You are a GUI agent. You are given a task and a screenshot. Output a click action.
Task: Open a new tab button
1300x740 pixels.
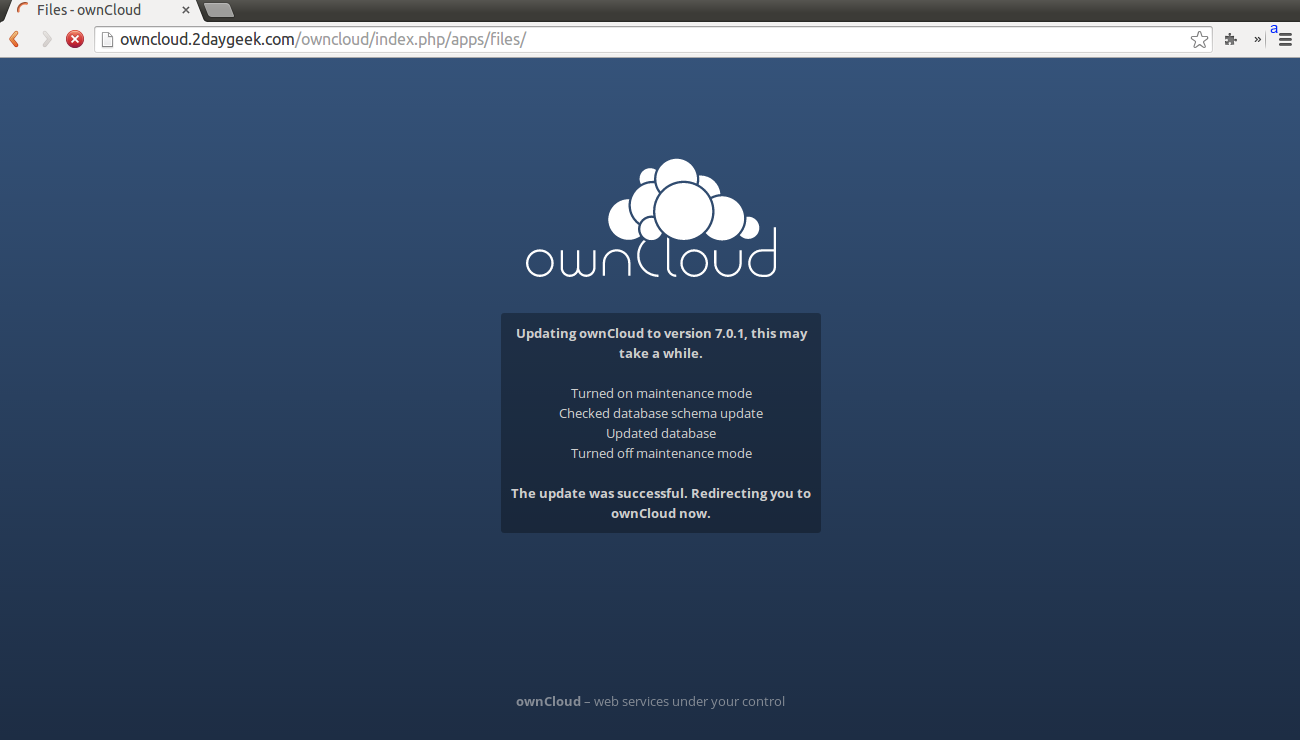click(x=218, y=10)
